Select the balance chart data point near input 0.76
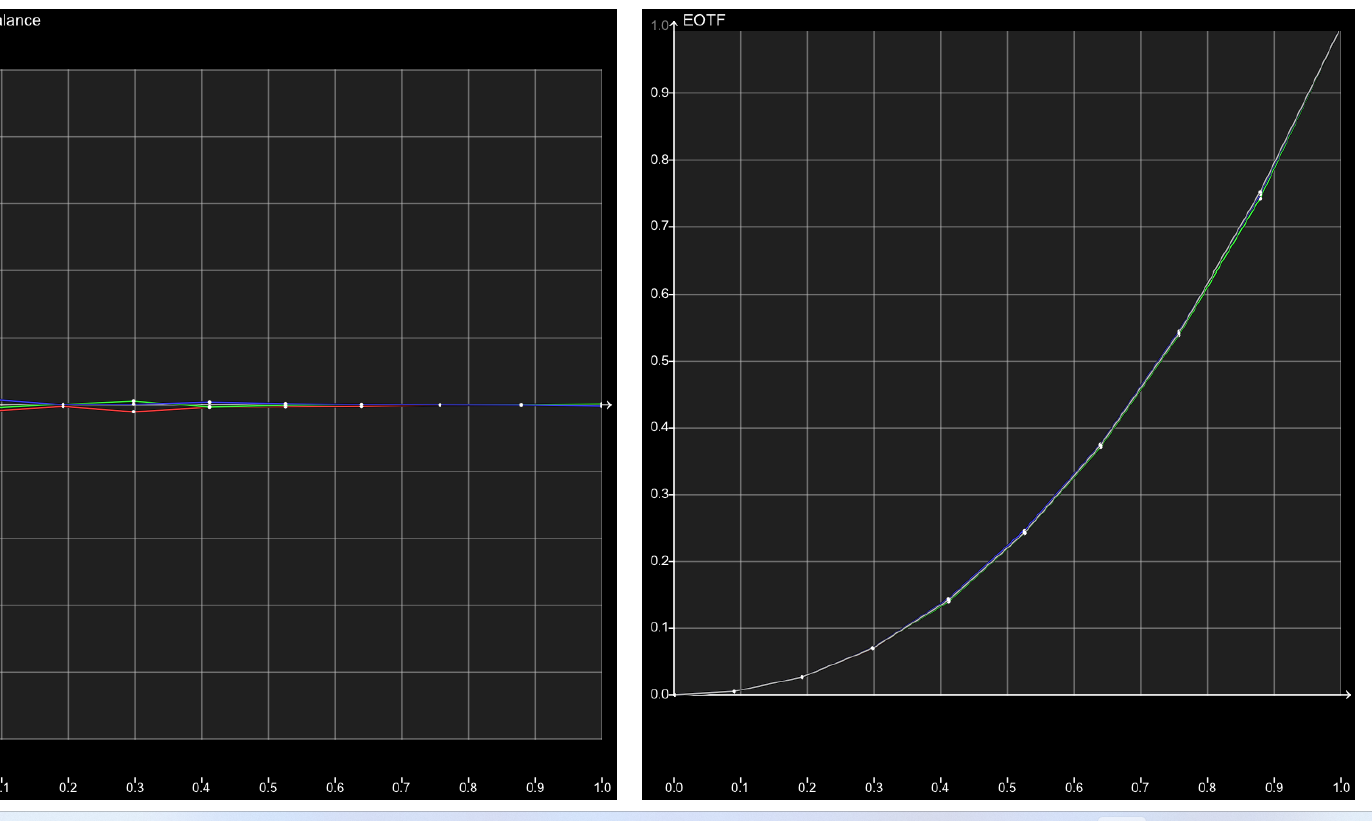1372x821 pixels. click(x=440, y=405)
